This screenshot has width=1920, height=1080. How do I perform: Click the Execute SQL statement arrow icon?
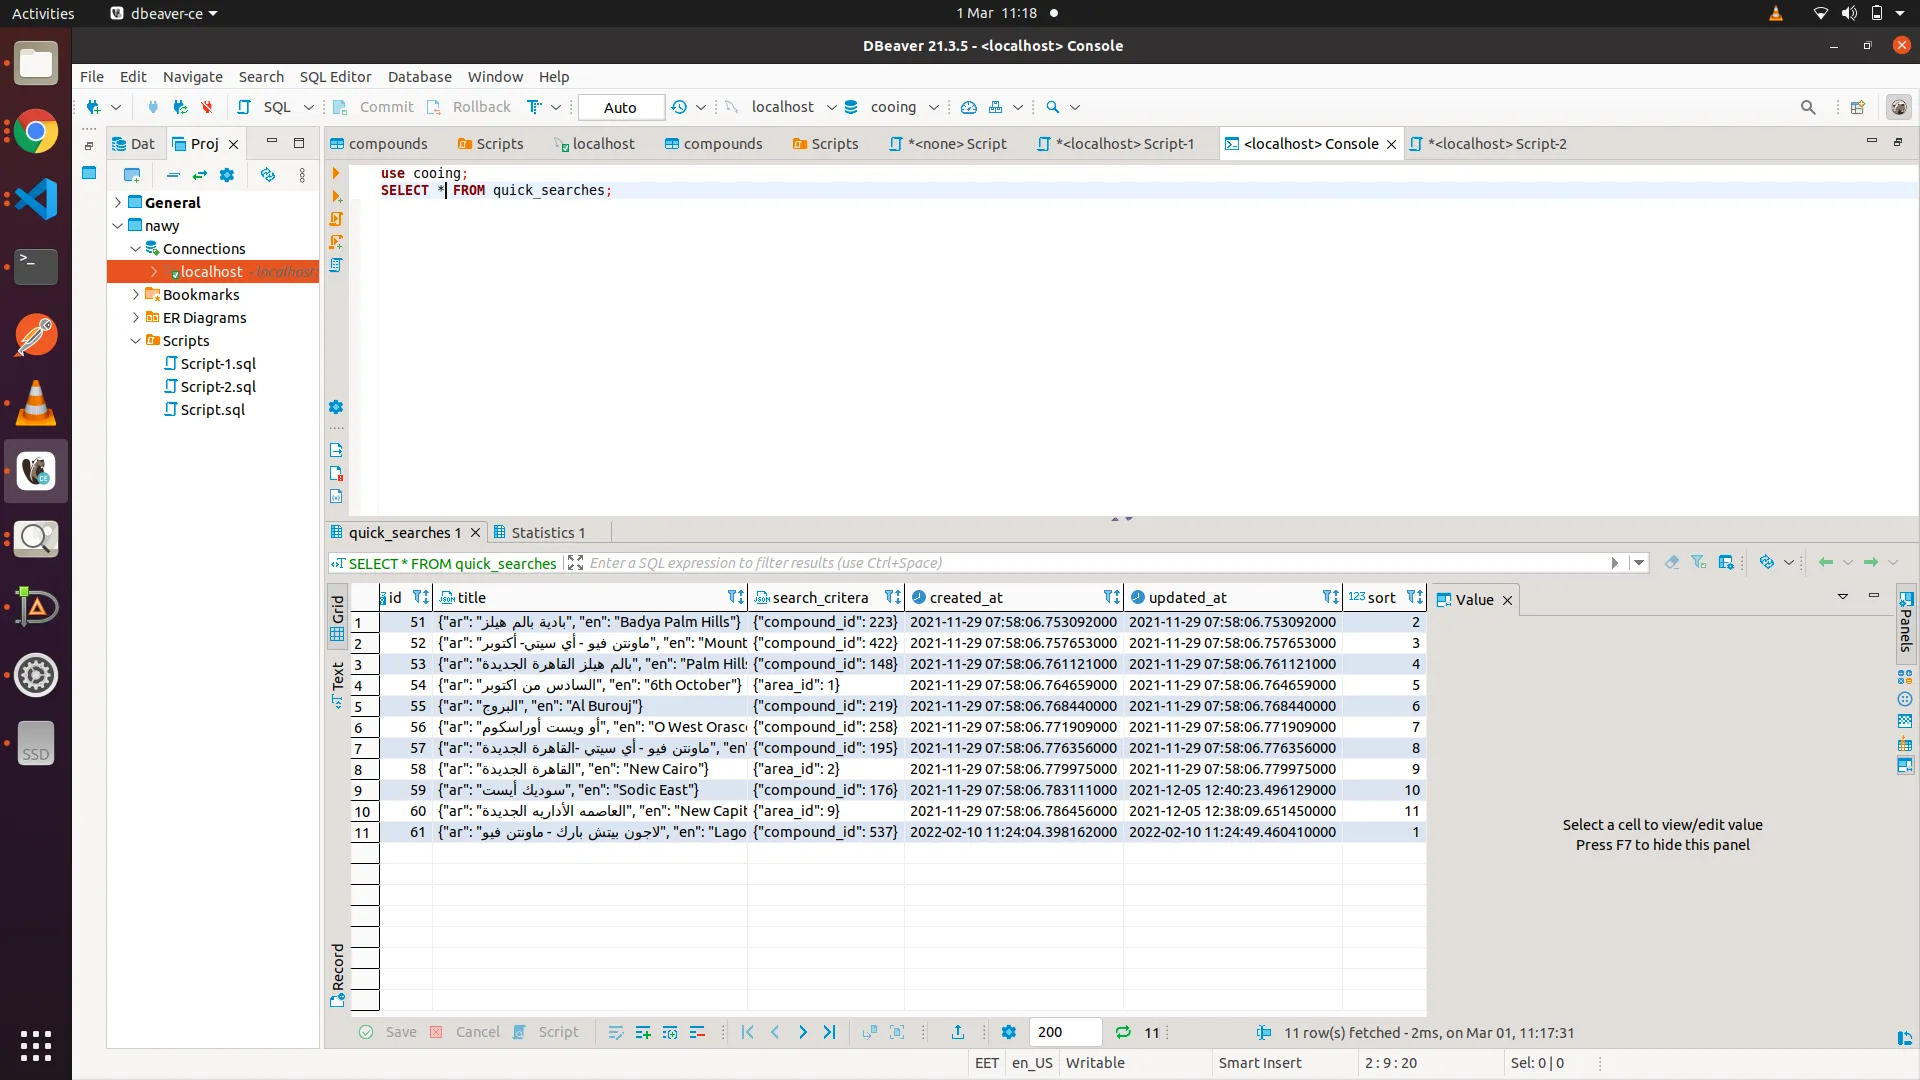point(336,173)
